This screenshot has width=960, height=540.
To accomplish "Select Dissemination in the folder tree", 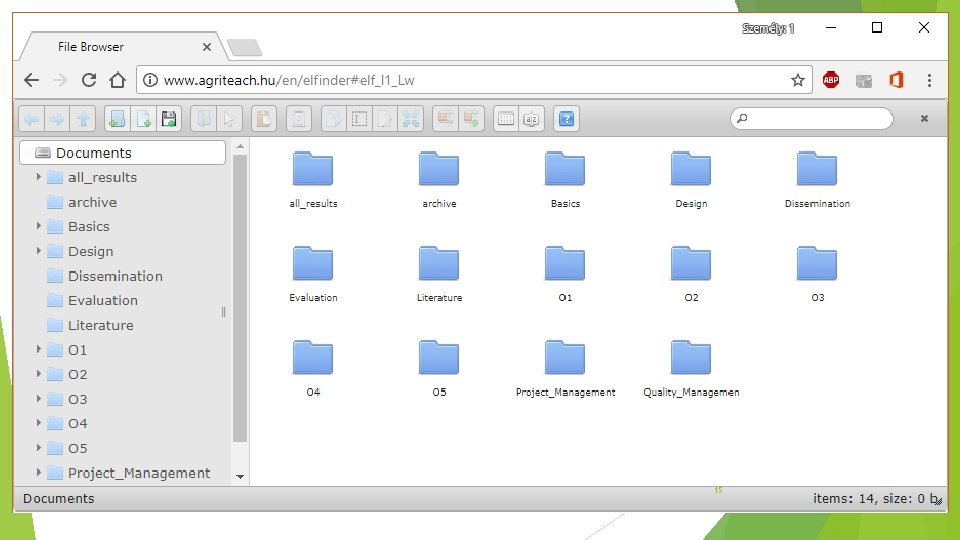I will point(115,276).
